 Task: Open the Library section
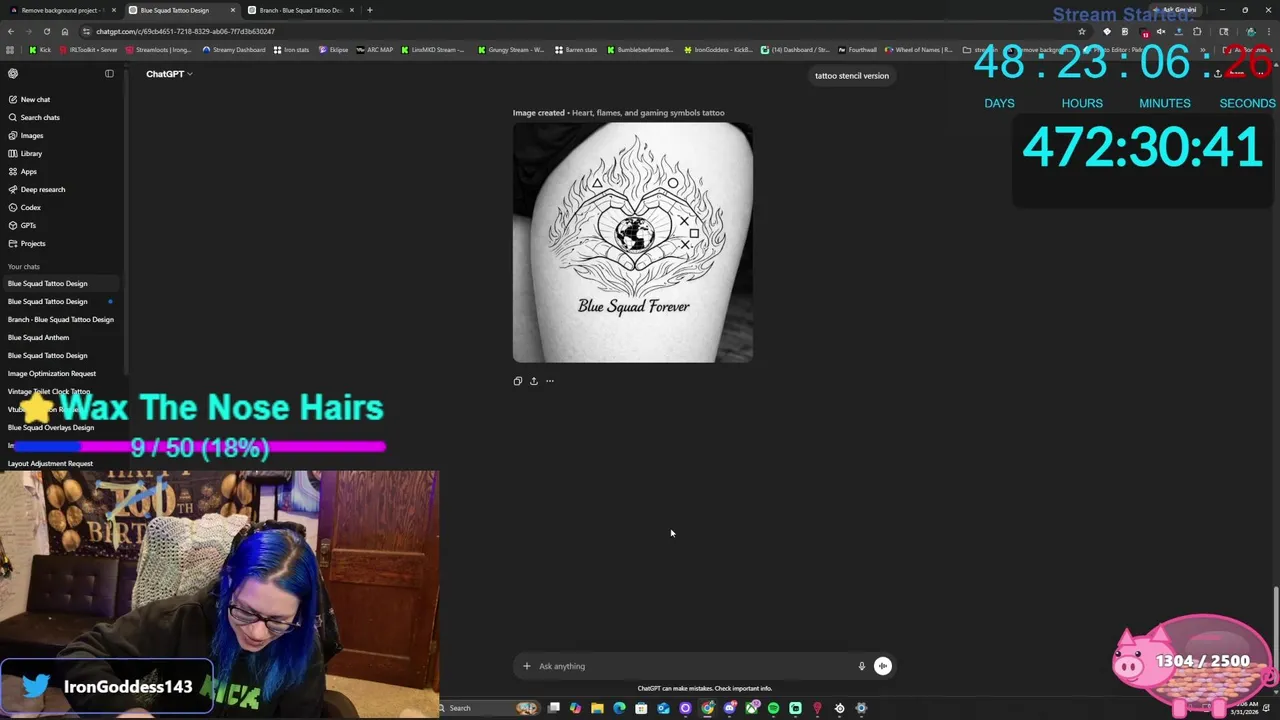tap(60, 153)
